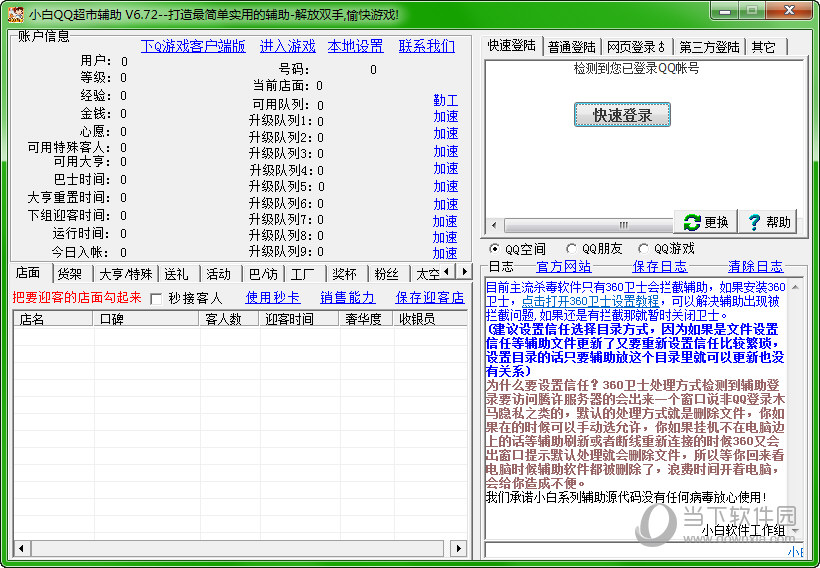Click the 联系我们 link
The image size is (820, 568).
click(427, 46)
